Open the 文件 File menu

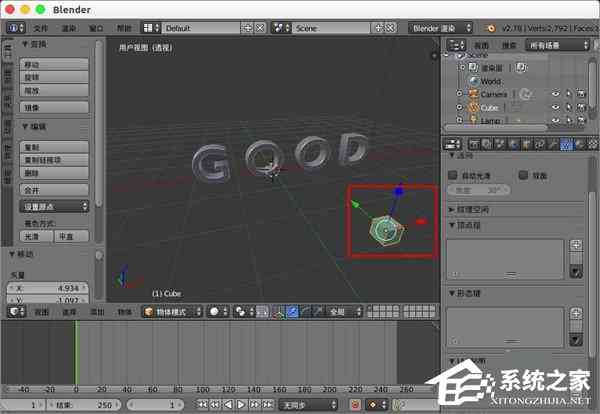[x=41, y=28]
